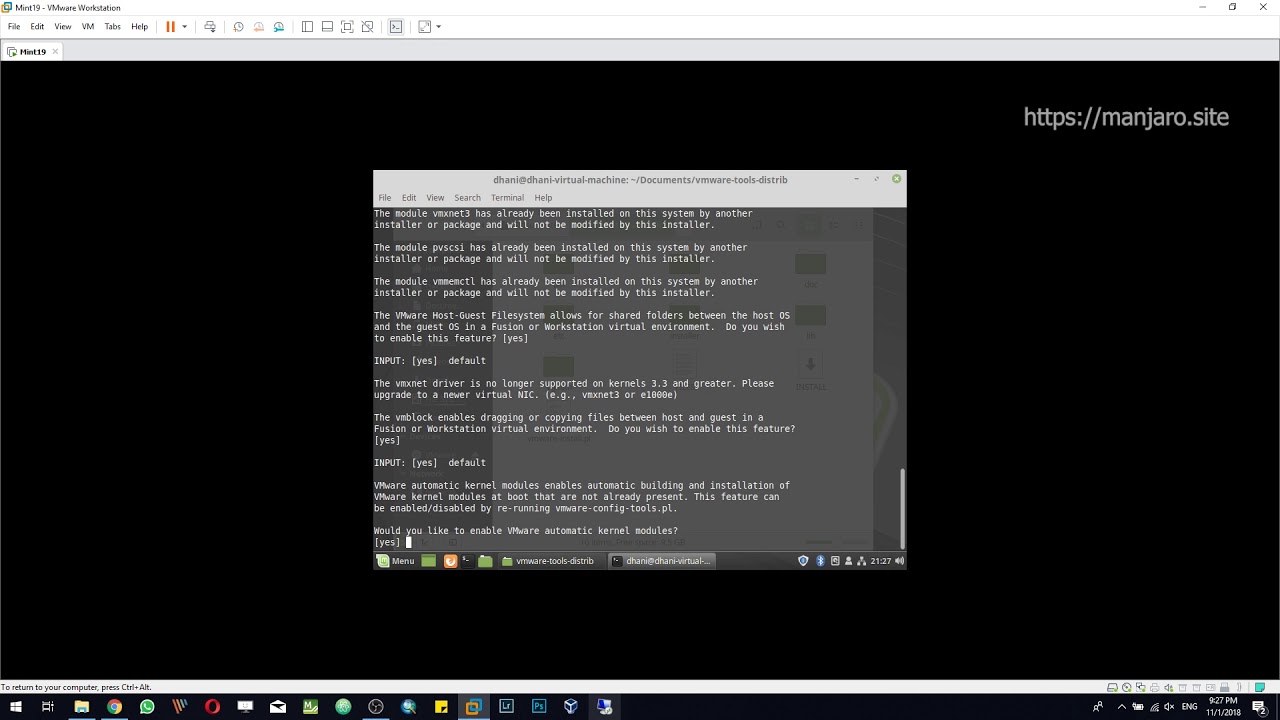Open Opera browser from the taskbar

(x=212, y=706)
